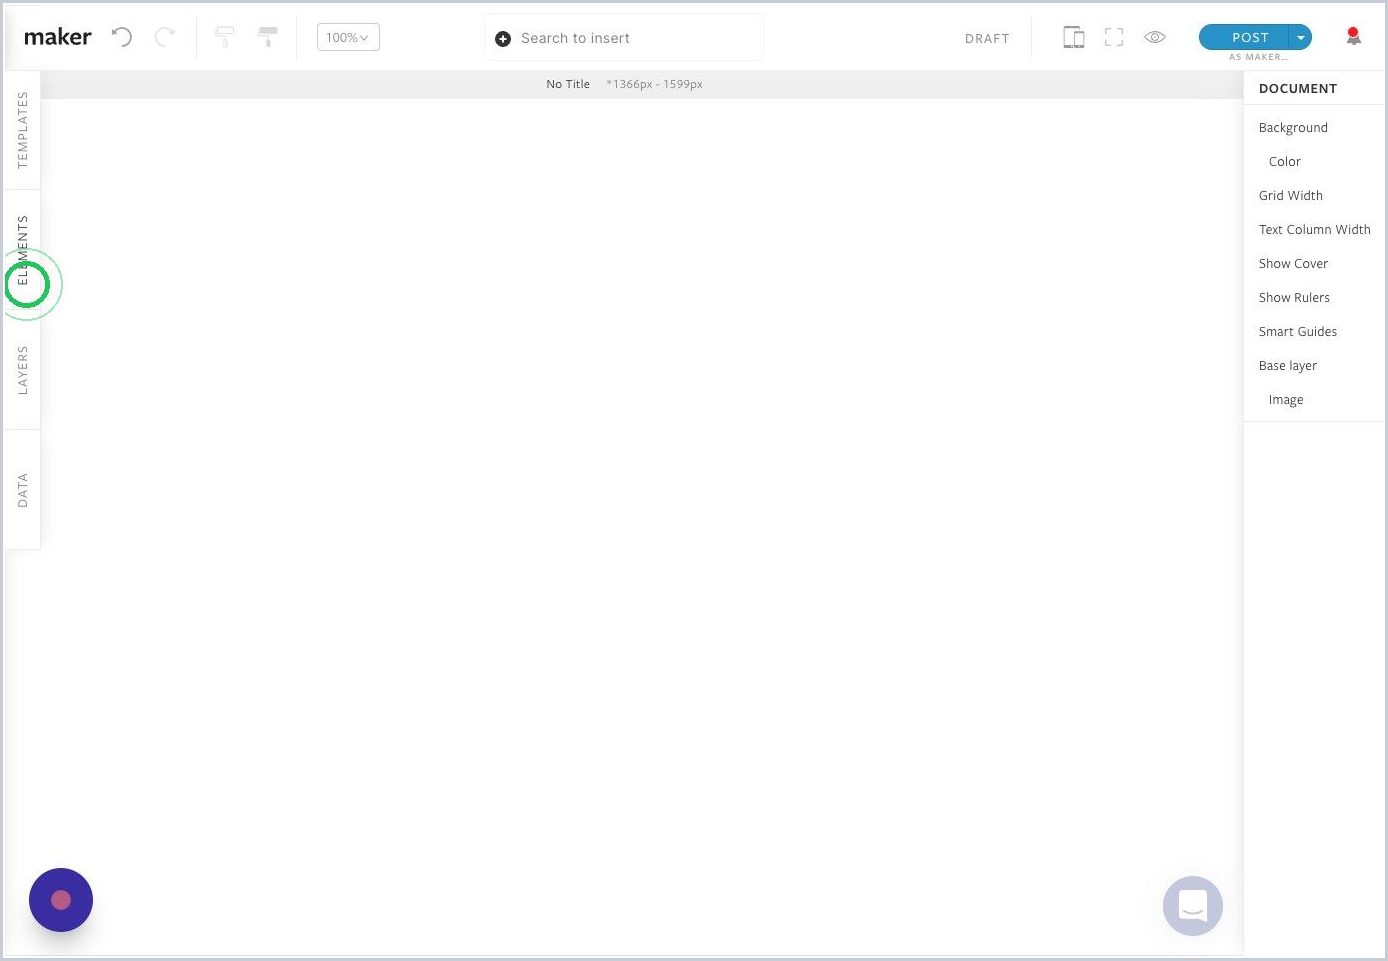This screenshot has width=1388, height=961.
Task: Open the TEMPLATES side tab
Action: tap(22, 130)
